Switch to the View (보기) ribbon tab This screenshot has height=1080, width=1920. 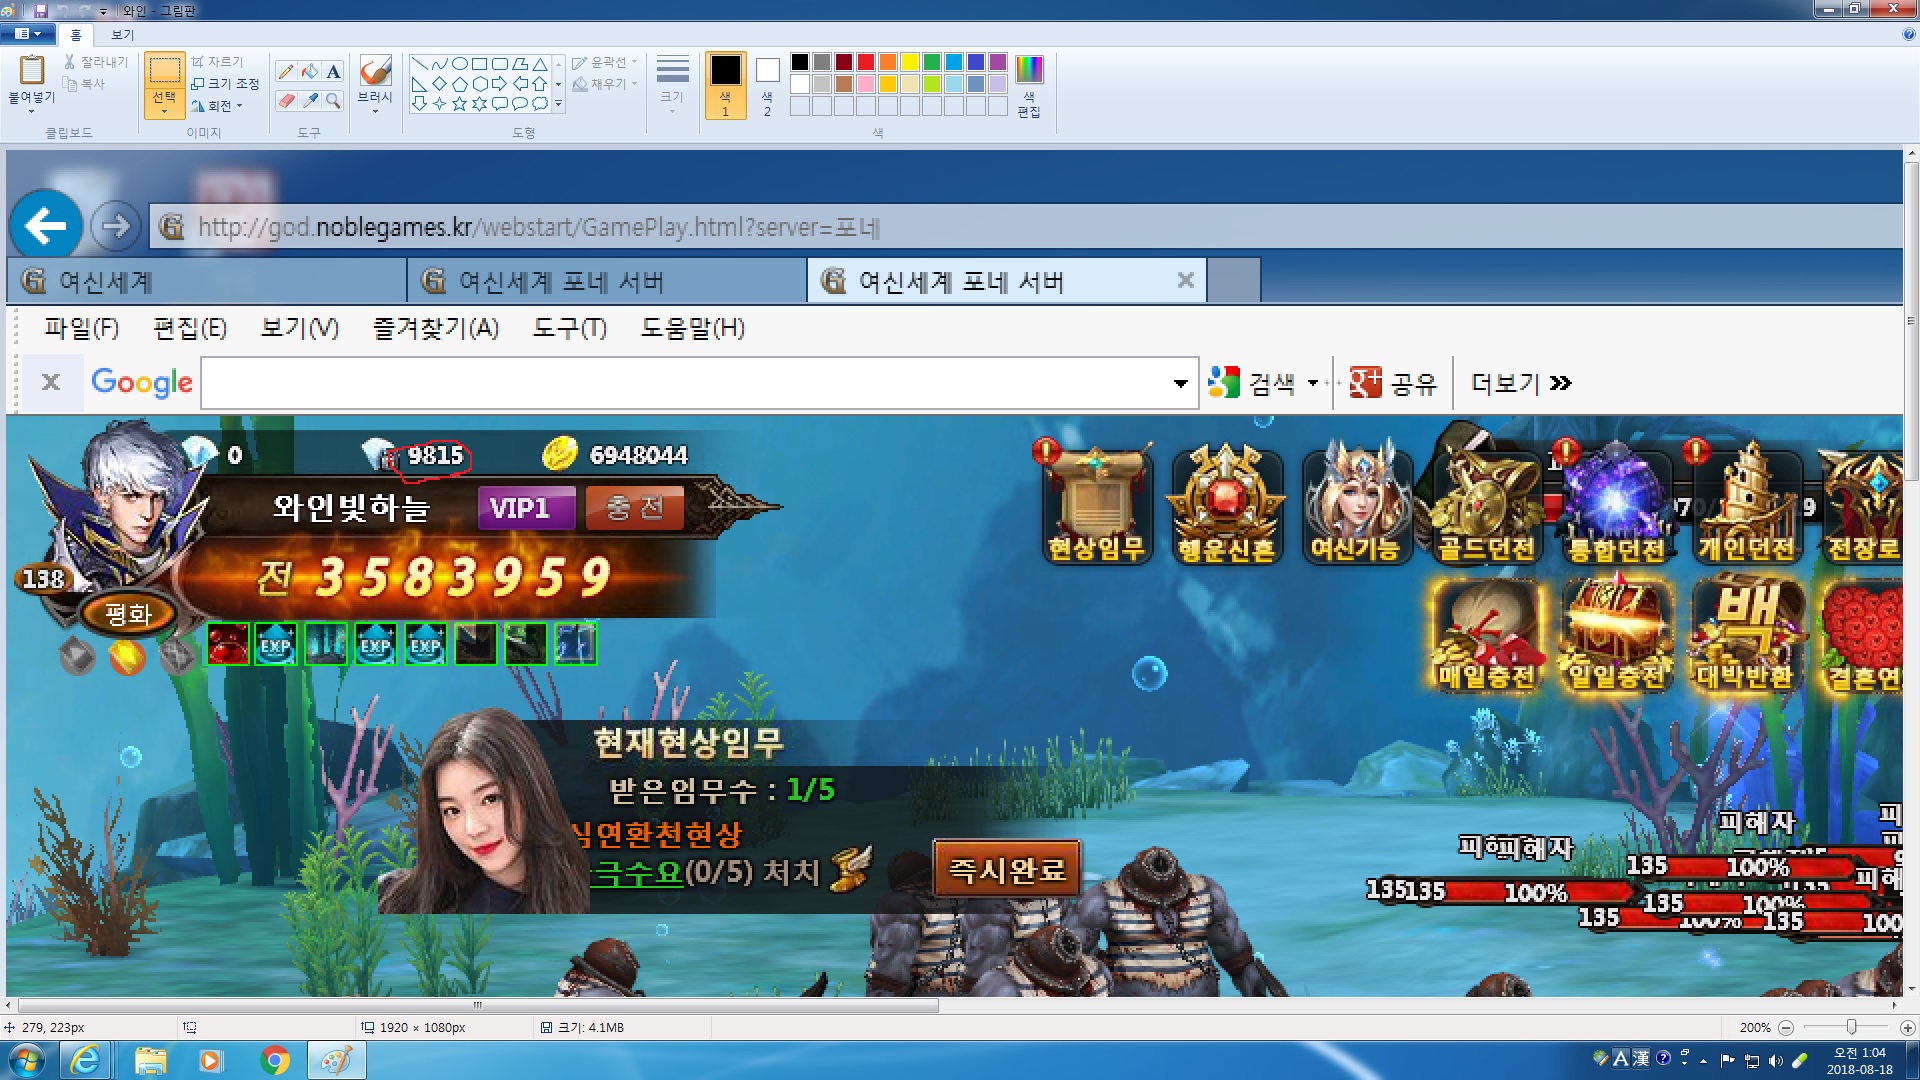(122, 35)
